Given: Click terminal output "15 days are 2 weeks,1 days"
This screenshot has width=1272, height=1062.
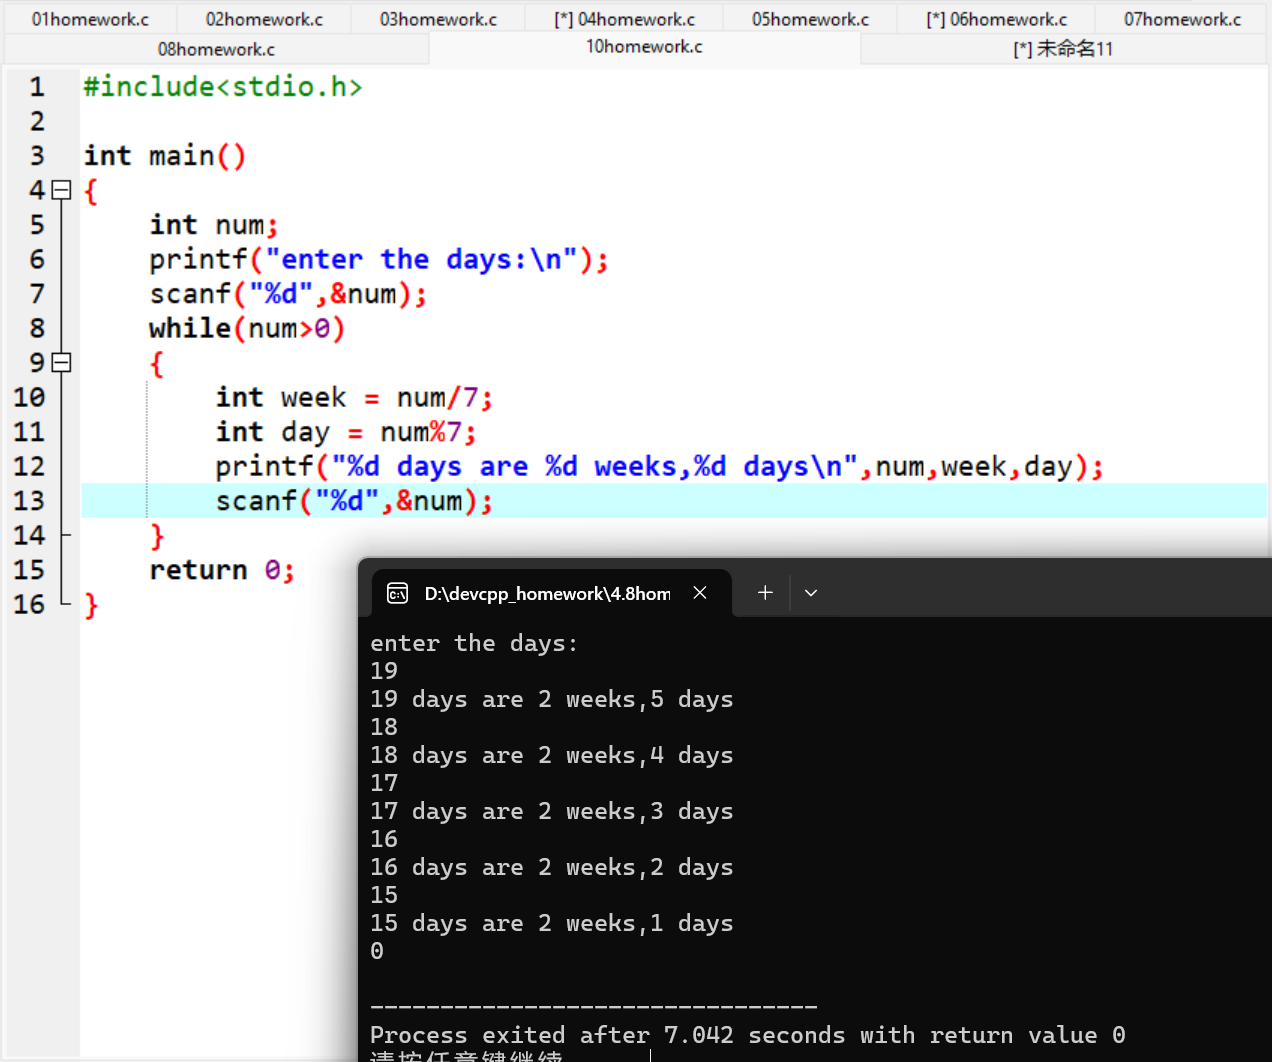Looking at the screenshot, I should point(551,923).
